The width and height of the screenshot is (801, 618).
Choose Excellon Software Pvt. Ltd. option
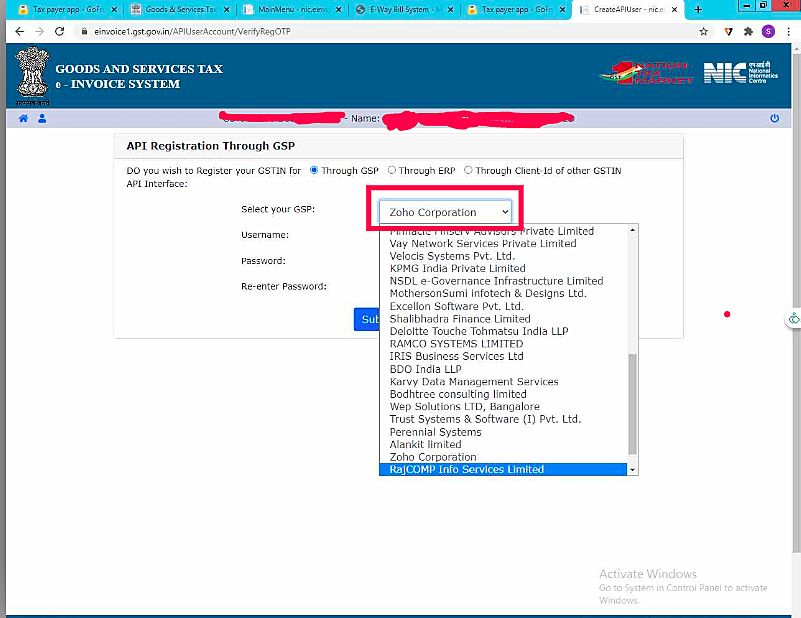(x=503, y=306)
